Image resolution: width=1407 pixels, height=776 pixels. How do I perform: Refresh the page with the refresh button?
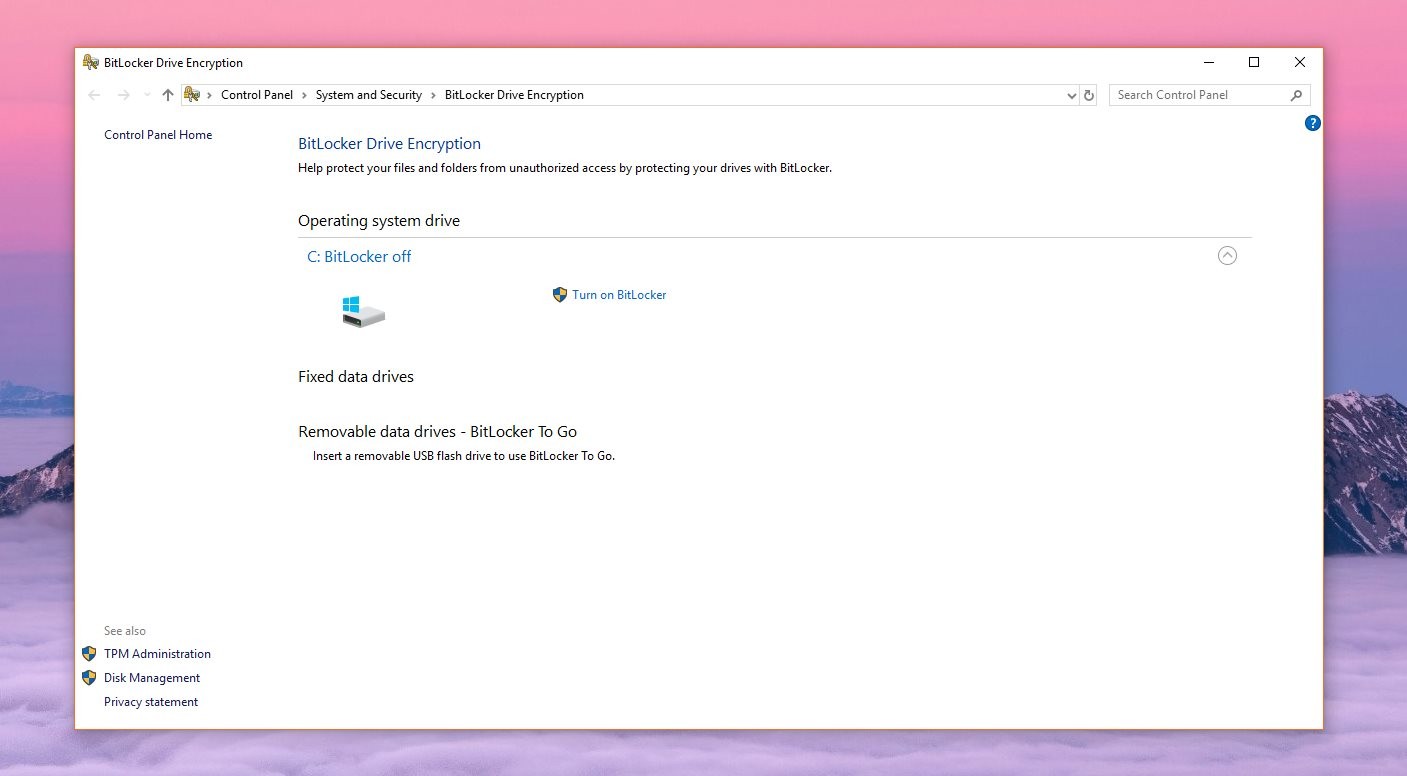[x=1089, y=95]
